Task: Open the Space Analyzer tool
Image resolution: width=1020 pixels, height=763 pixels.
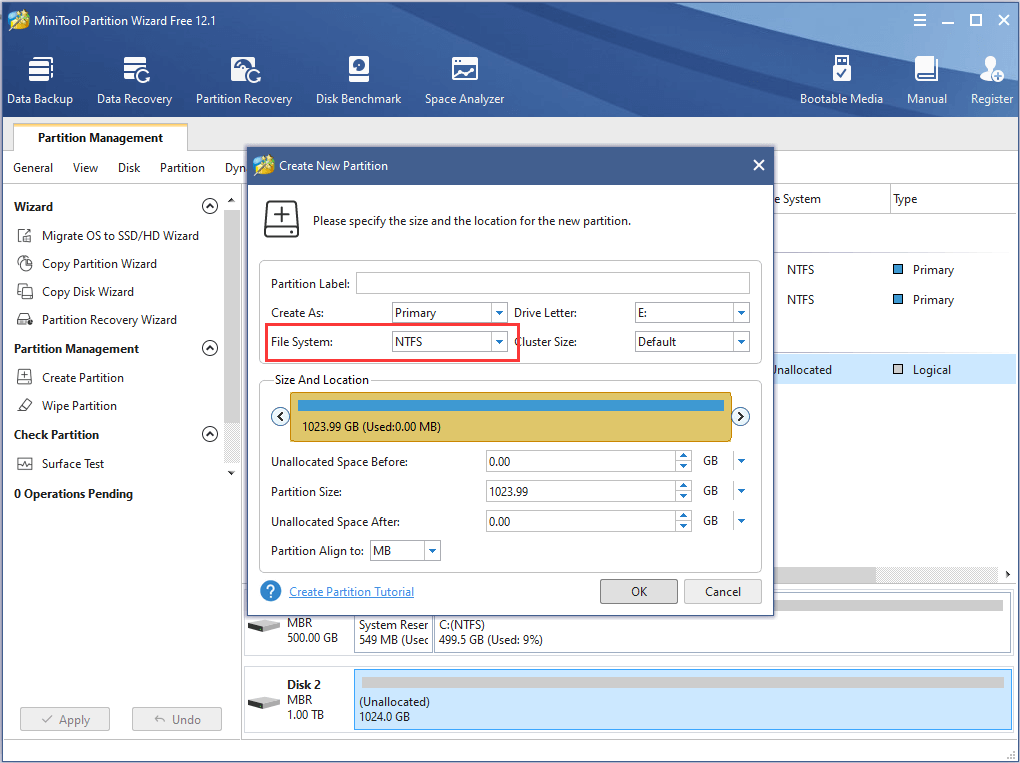Action: (x=464, y=81)
